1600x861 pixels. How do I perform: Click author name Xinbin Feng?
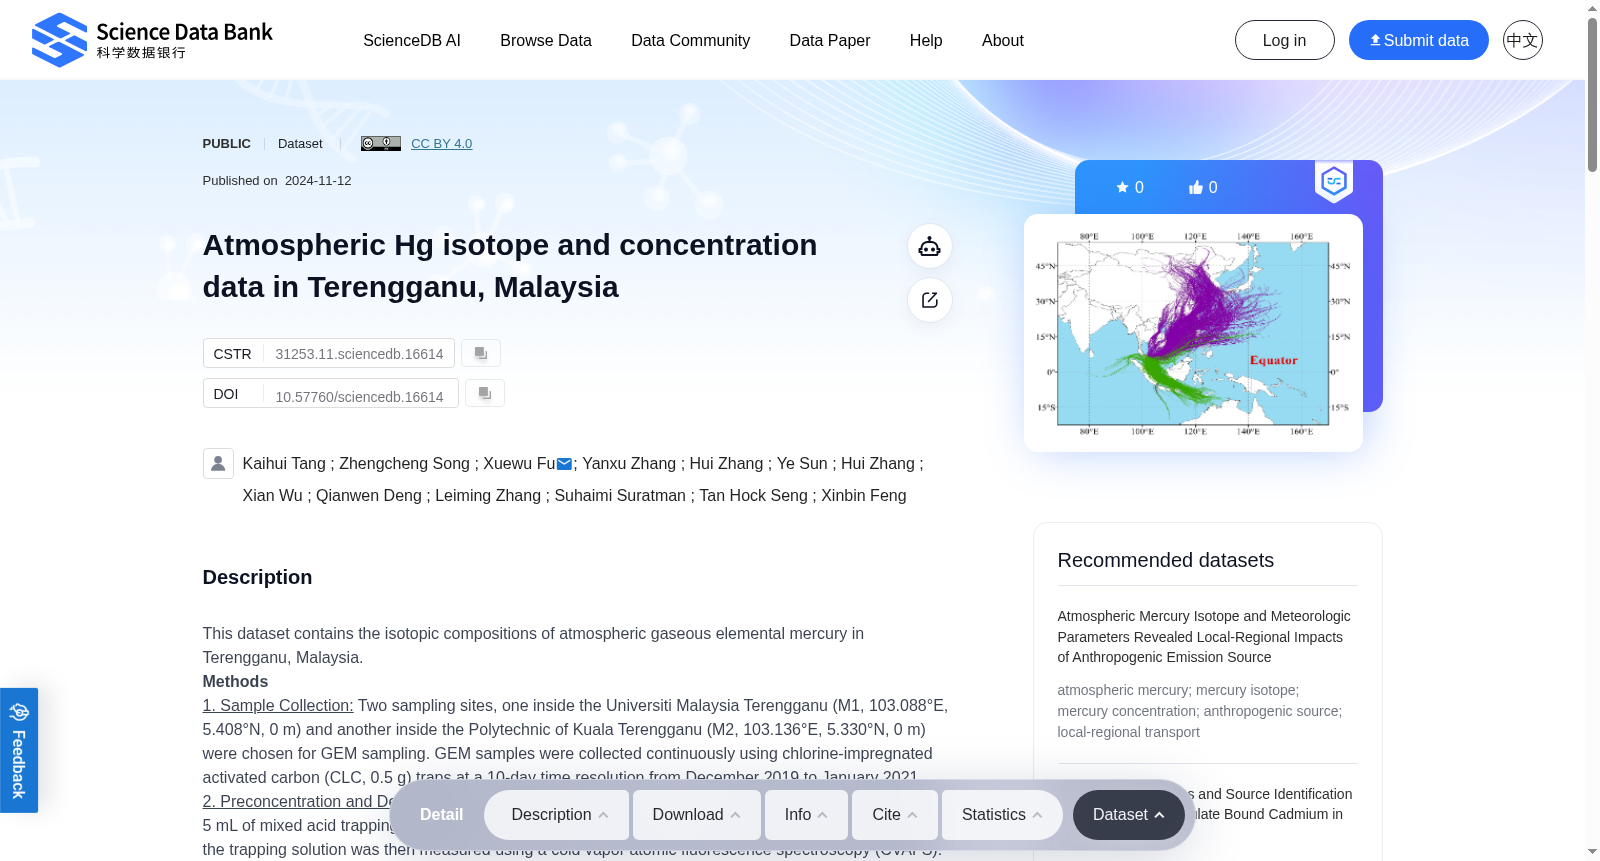(x=864, y=495)
